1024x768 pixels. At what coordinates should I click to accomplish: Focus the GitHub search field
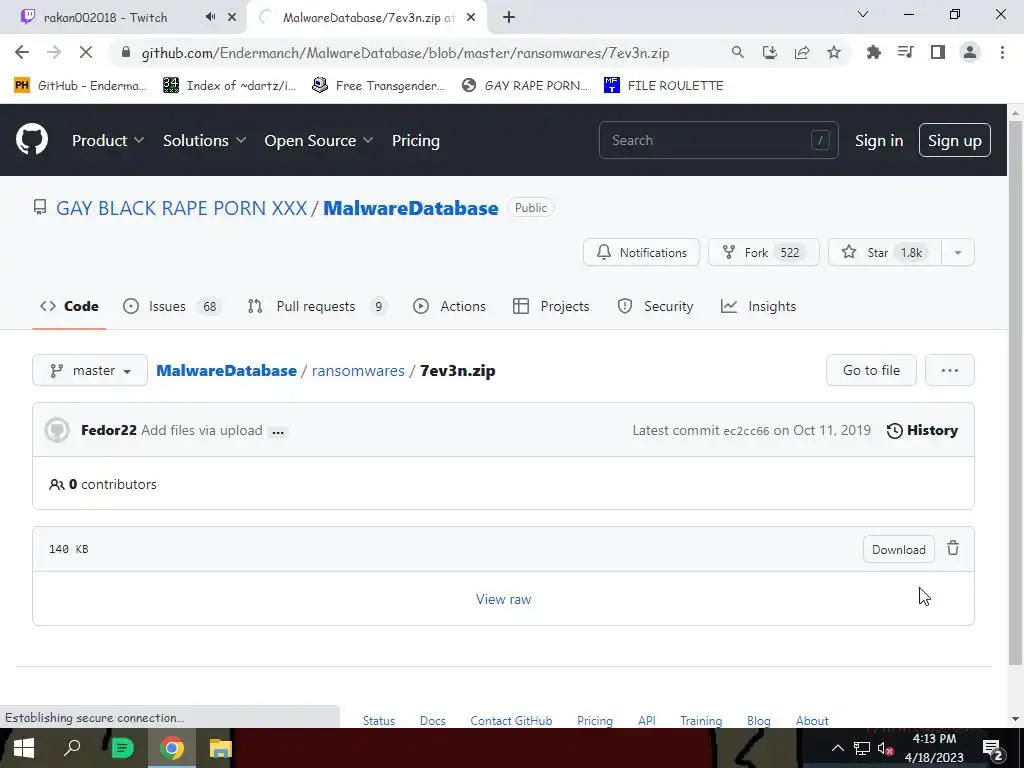[718, 140]
